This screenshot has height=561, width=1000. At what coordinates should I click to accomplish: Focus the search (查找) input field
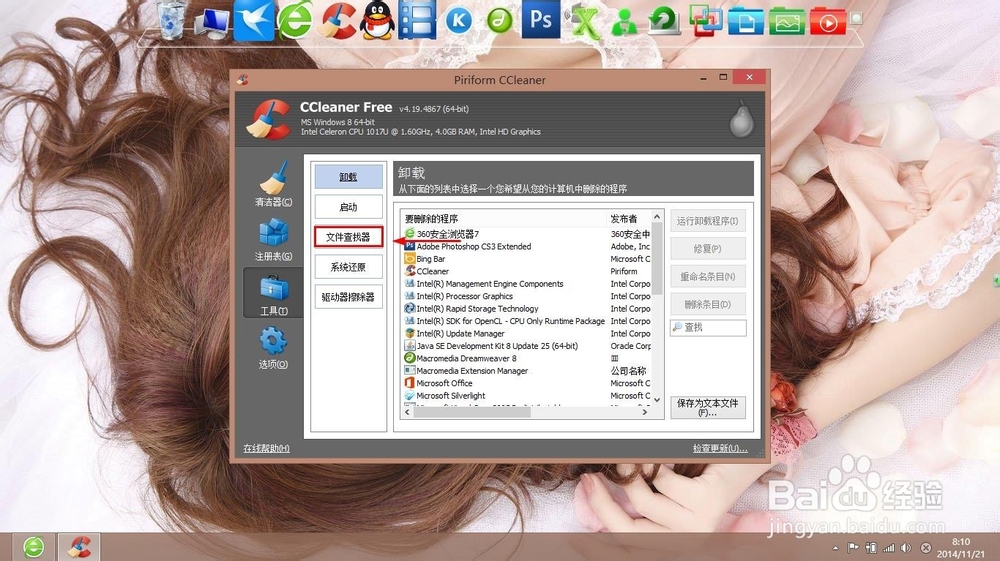point(708,327)
